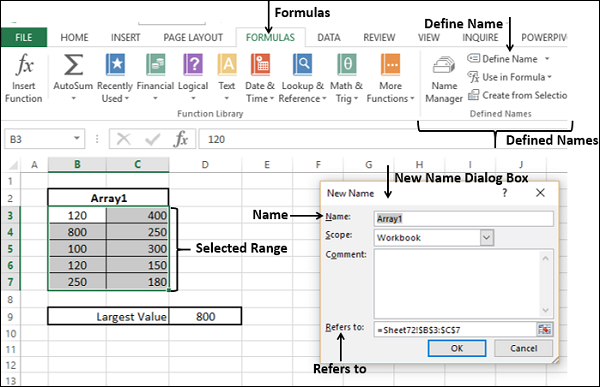Open the Scope dropdown arrow

click(486, 238)
